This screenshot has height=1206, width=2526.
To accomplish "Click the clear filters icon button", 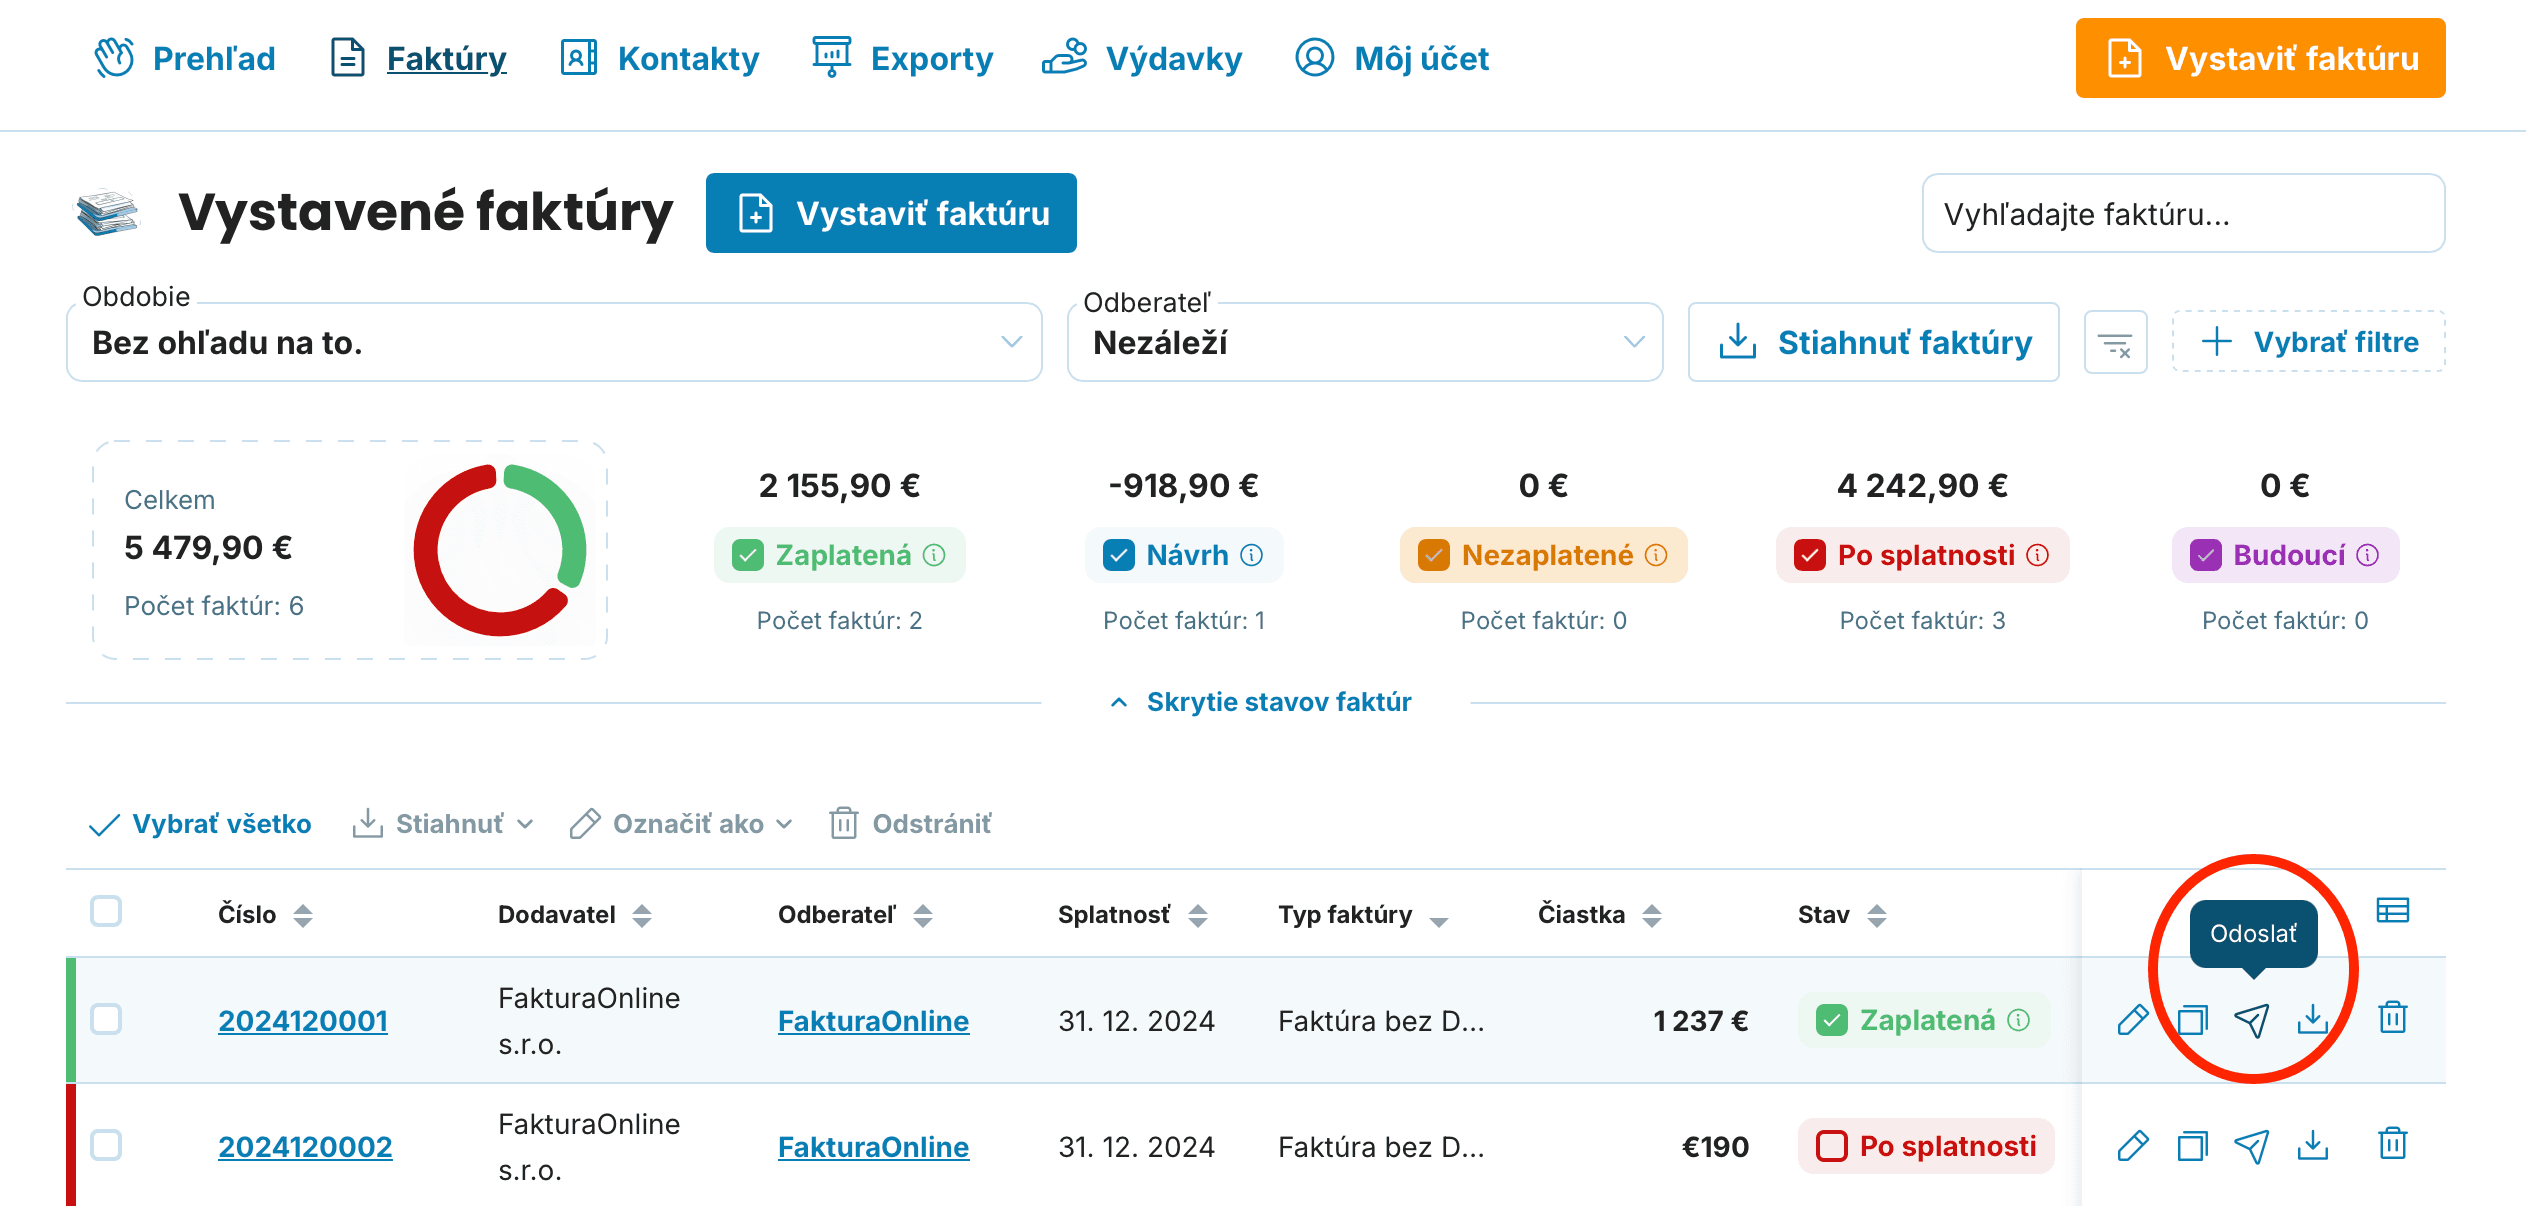I will [x=2115, y=343].
